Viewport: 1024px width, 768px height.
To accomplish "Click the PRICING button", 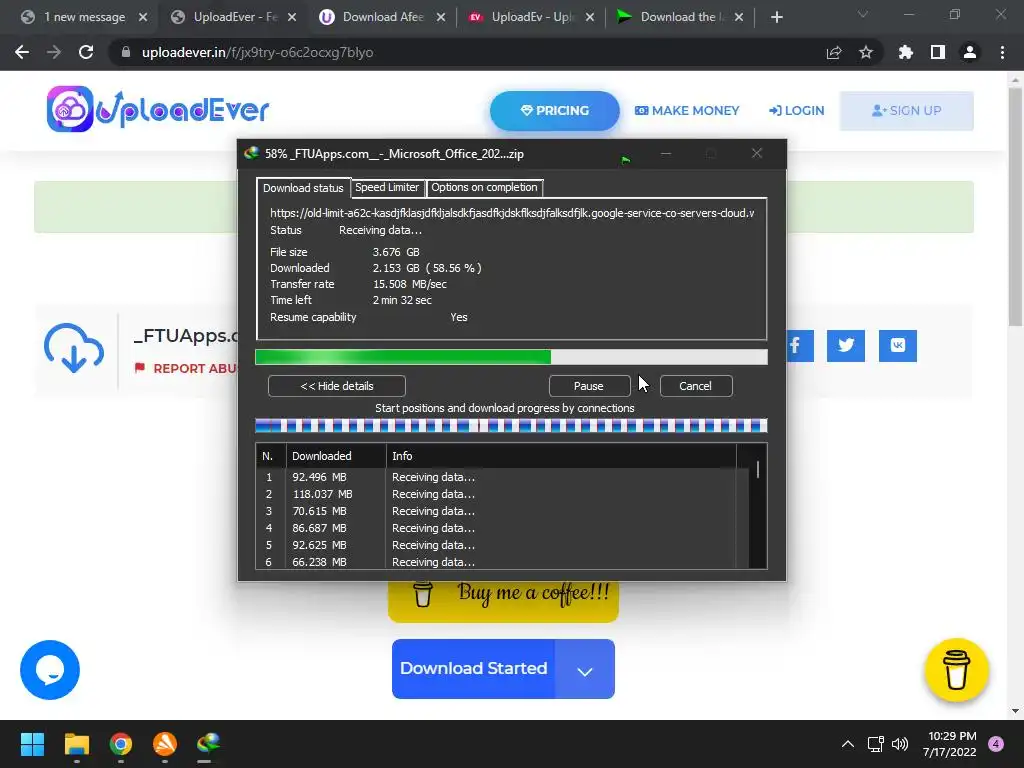I will pos(554,110).
